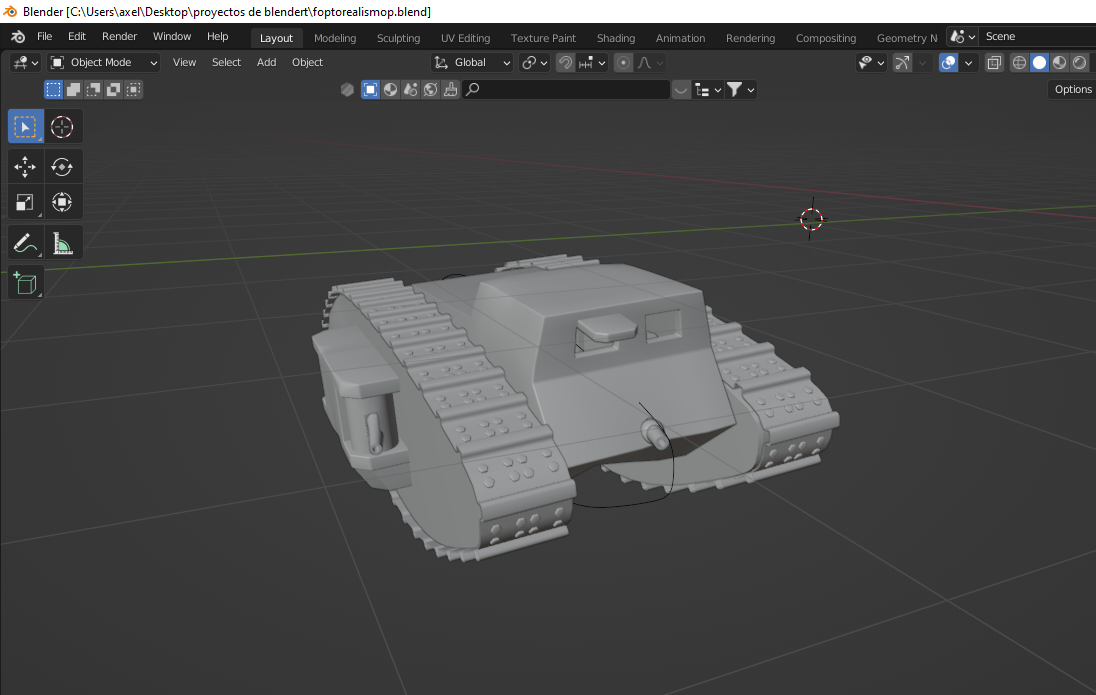Toggle X-Ray view
Screen dimensions: 1096x695
994,63
